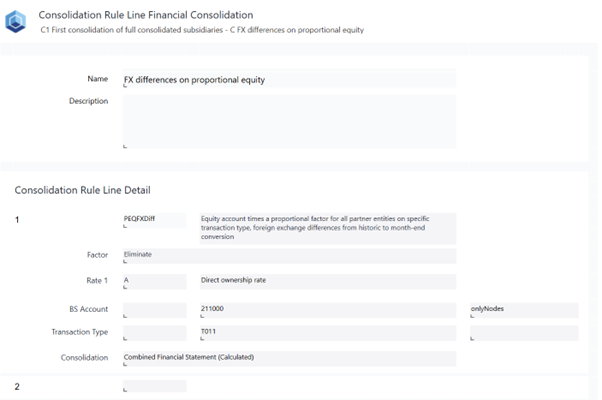Image resolution: width=602 pixels, height=400 pixels.
Task: Click the empty field on rule line 2
Action: click(154, 386)
